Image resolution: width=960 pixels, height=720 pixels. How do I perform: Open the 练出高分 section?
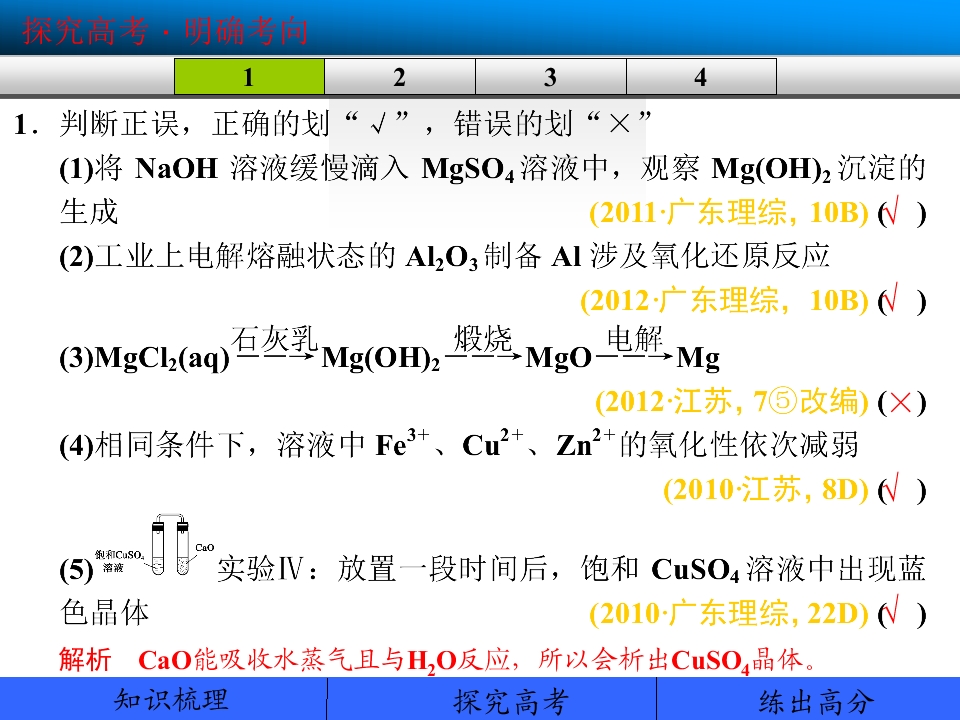coord(816,702)
